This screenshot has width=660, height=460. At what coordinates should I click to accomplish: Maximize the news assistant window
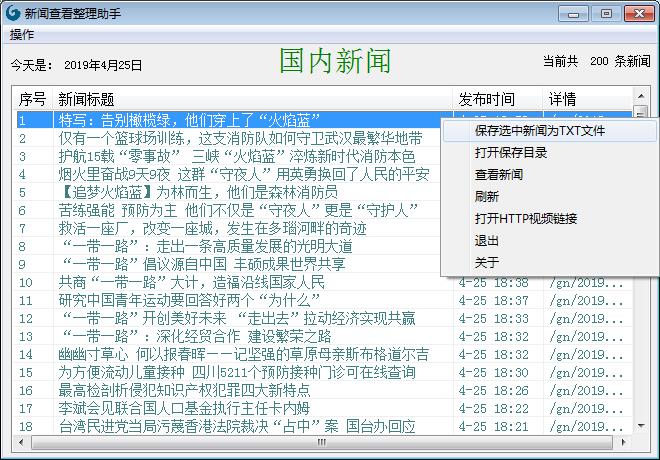coord(604,14)
